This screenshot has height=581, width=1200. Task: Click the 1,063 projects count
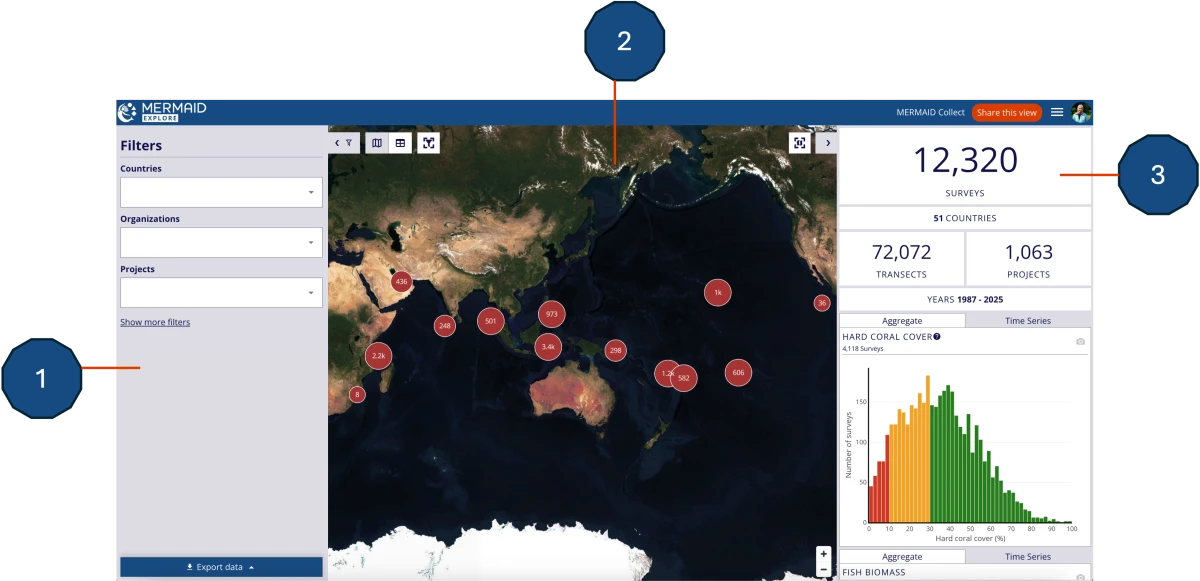pos(1028,252)
